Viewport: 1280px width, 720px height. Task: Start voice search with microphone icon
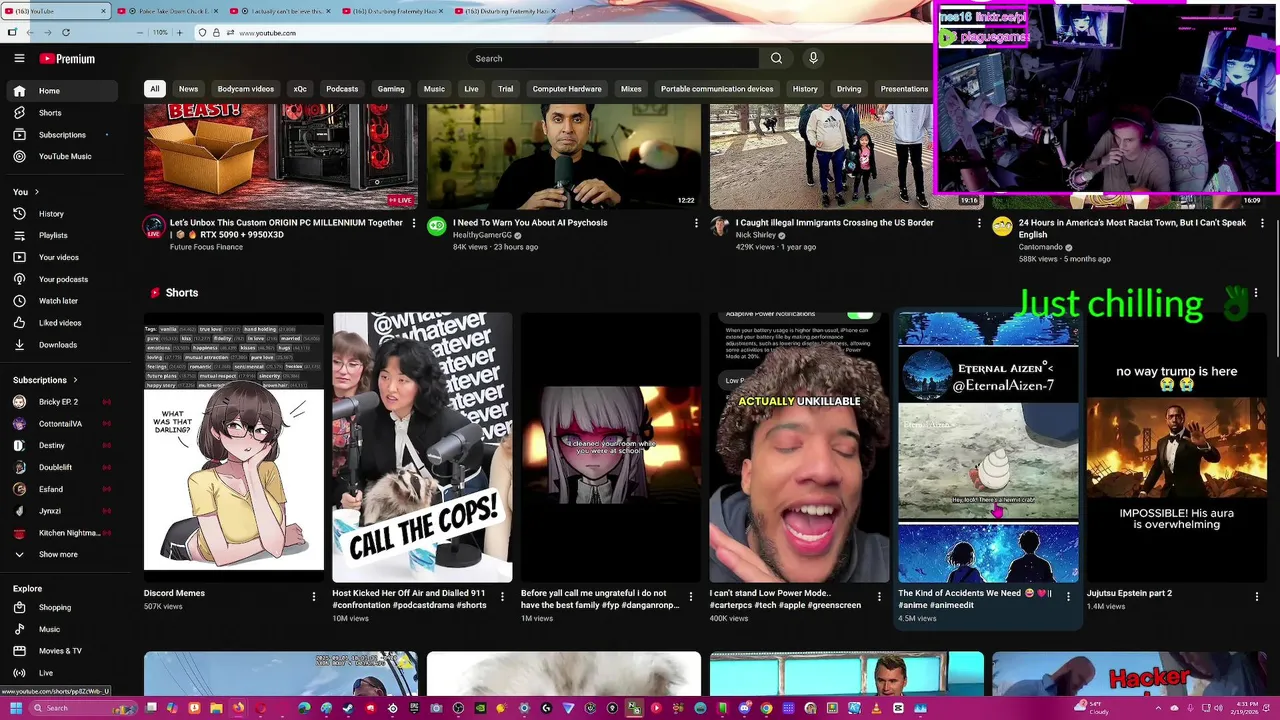pos(813,59)
